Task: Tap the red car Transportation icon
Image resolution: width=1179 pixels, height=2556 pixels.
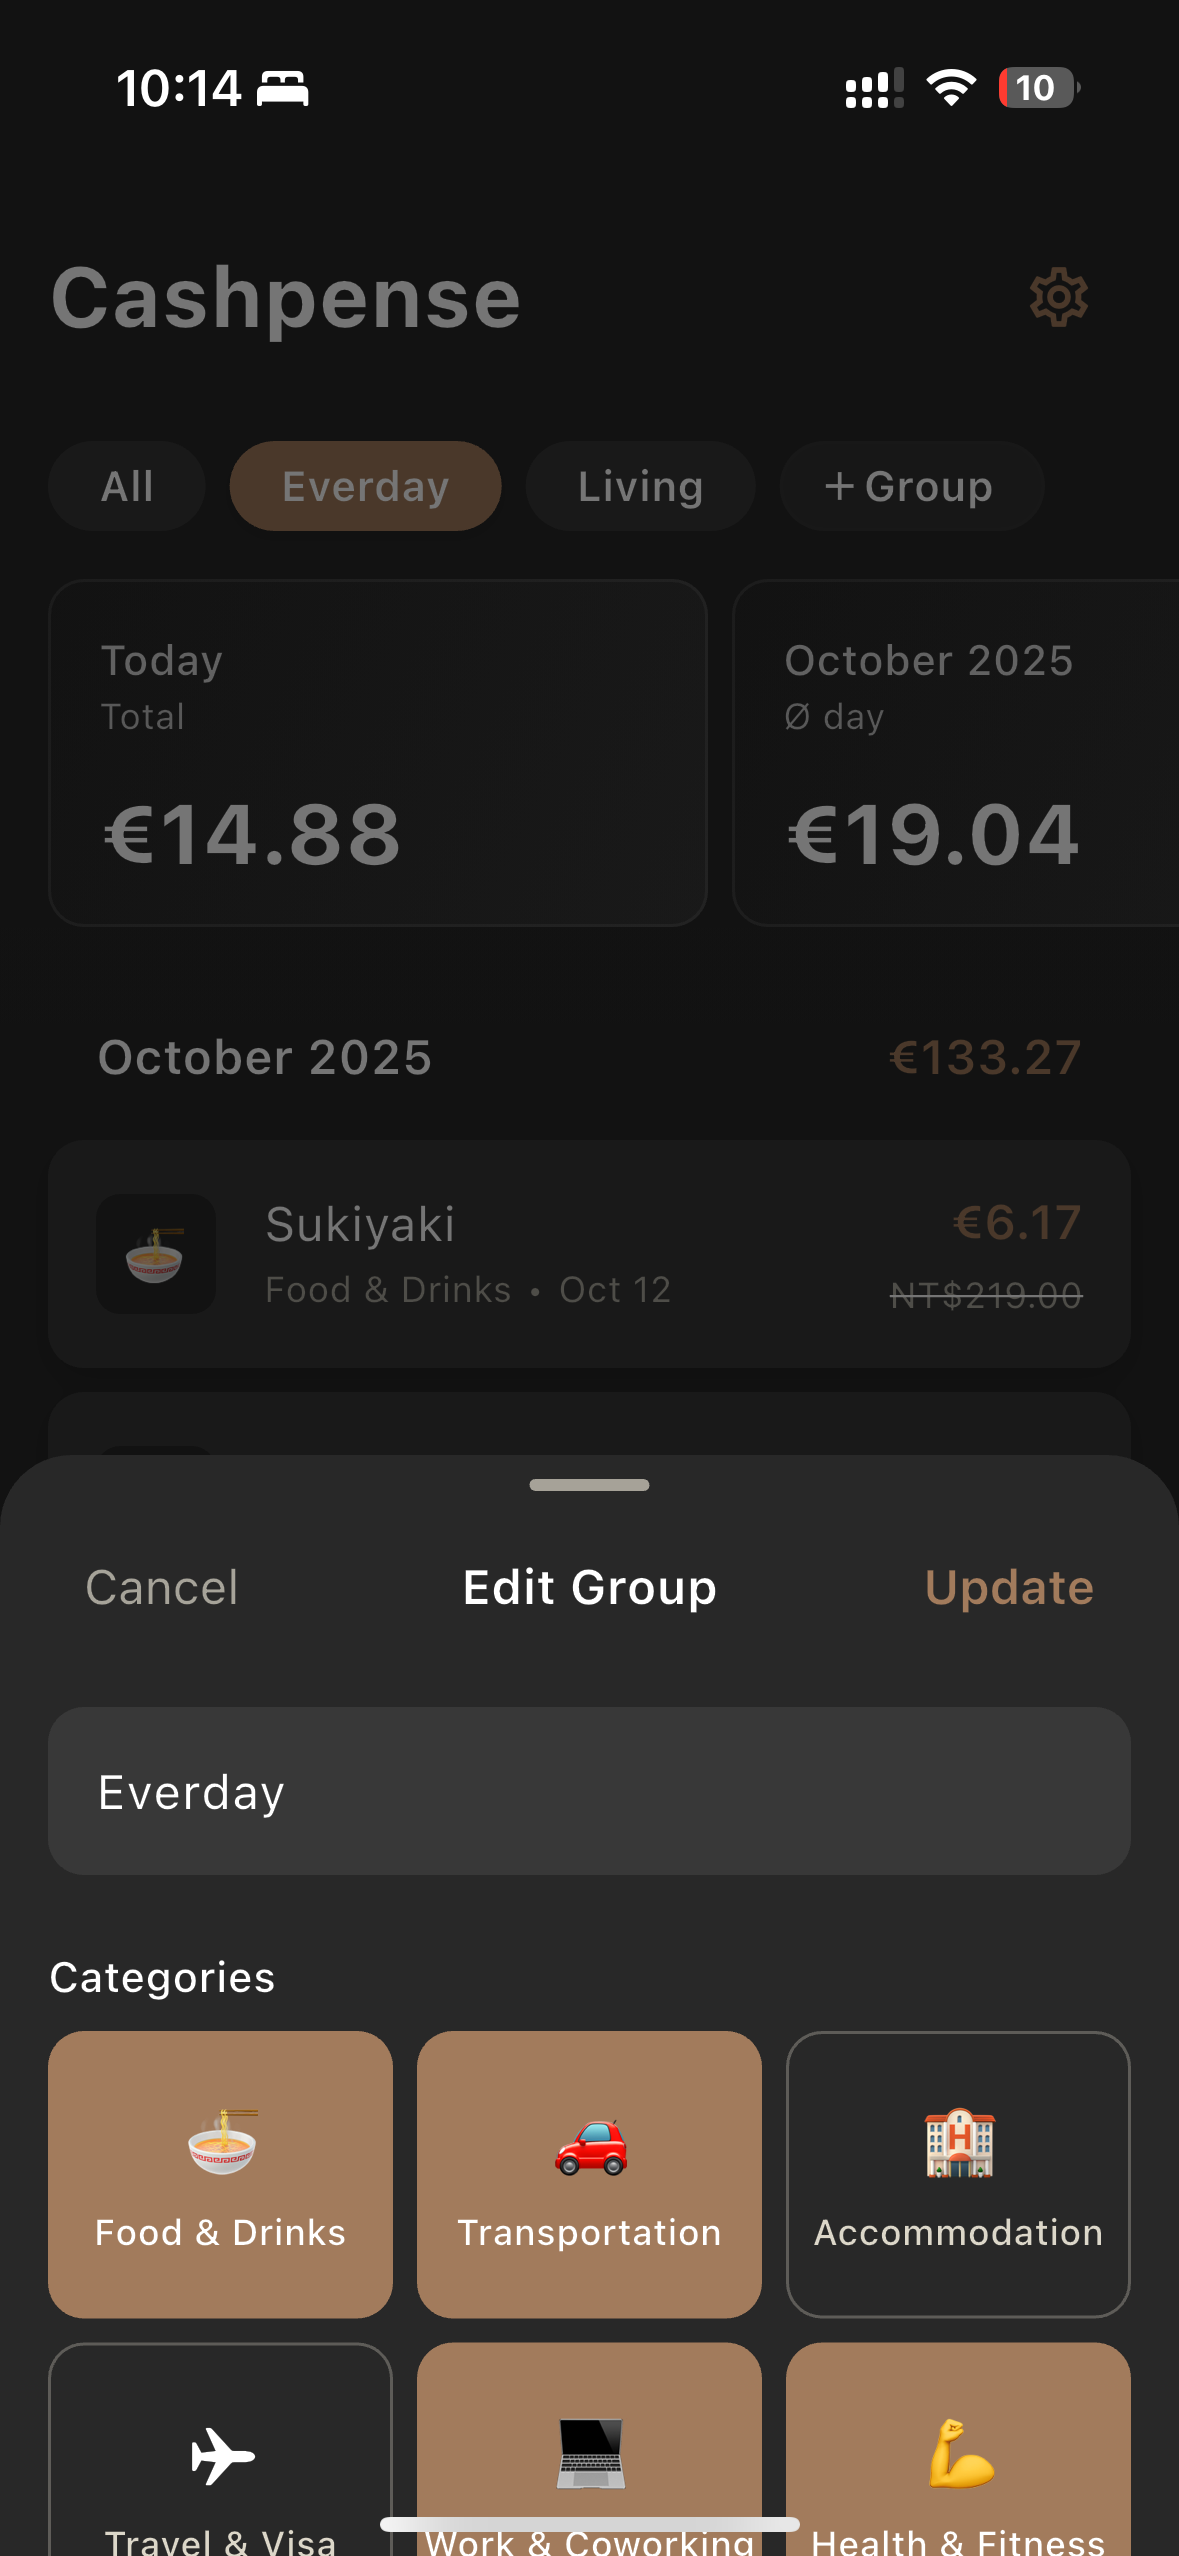Action: (590, 2146)
